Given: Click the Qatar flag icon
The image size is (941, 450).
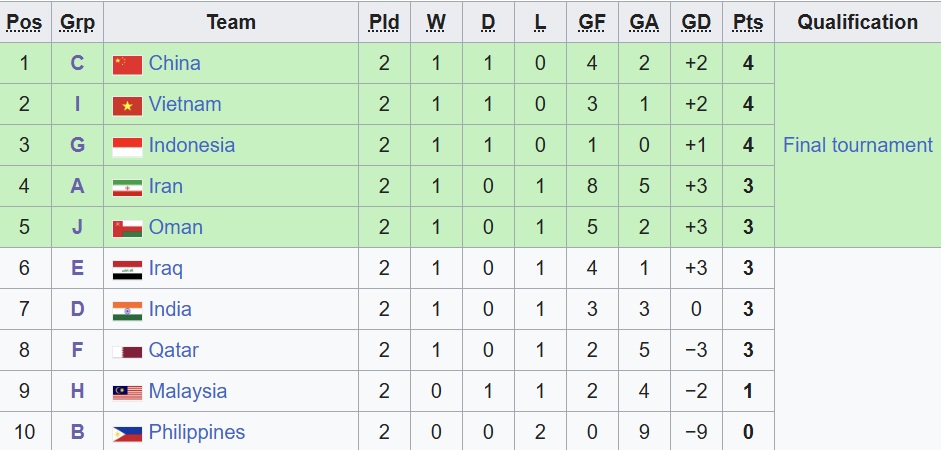Looking at the screenshot, I should tap(127, 352).
